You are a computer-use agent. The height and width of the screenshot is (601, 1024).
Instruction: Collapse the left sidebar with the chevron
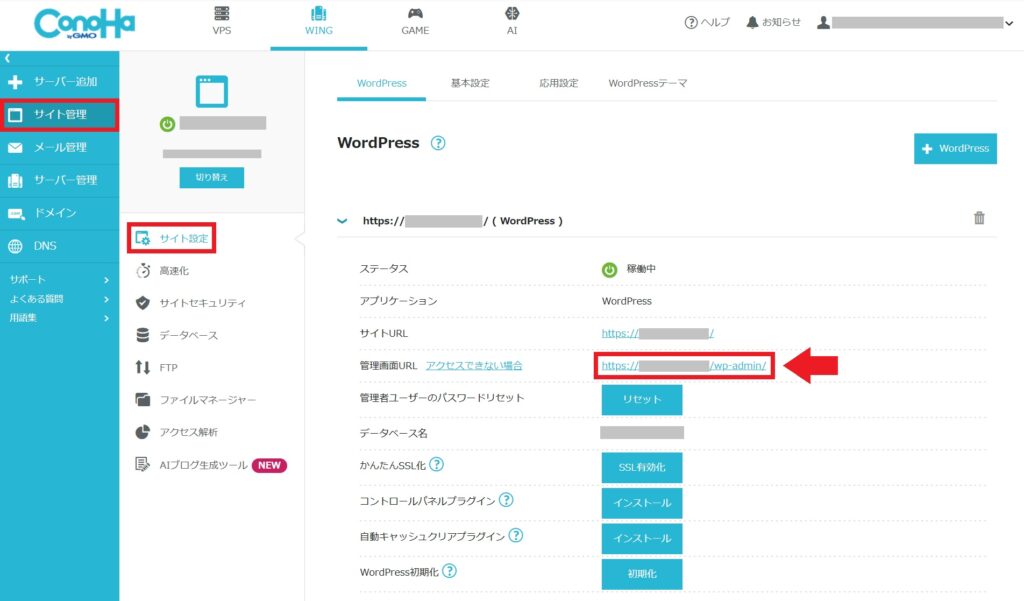coord(7,58)
